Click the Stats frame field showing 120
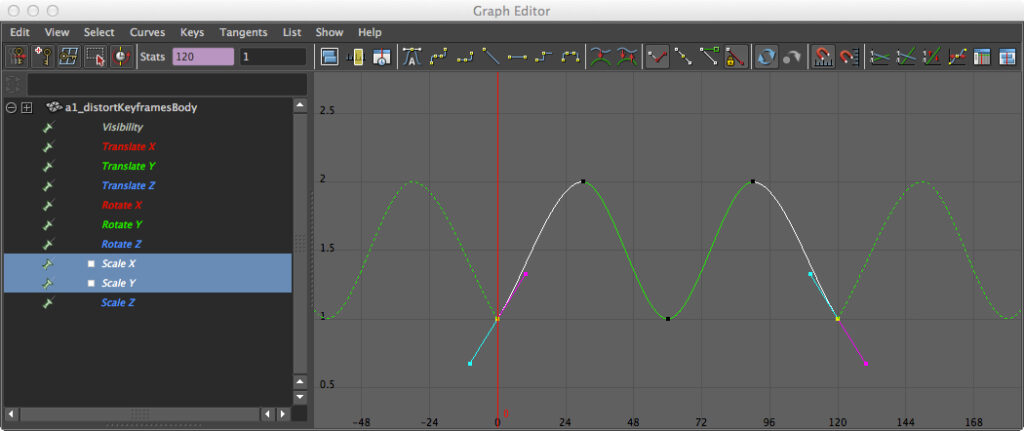1024x431 pixels. coord(202,57)
